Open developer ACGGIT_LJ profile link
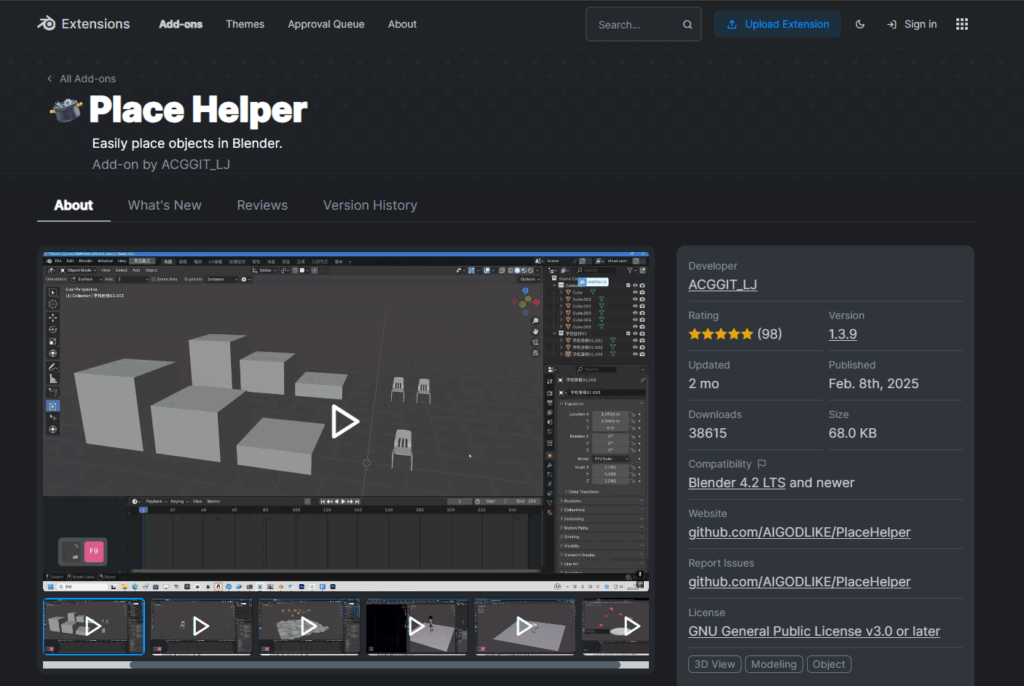The image size is (1024, 686). pos(722,284)
